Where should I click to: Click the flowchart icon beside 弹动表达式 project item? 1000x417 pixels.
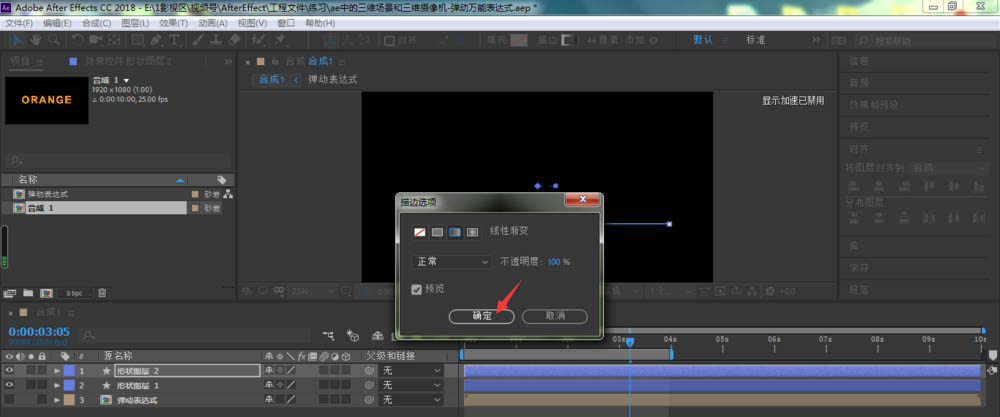(x=228, y=194)
